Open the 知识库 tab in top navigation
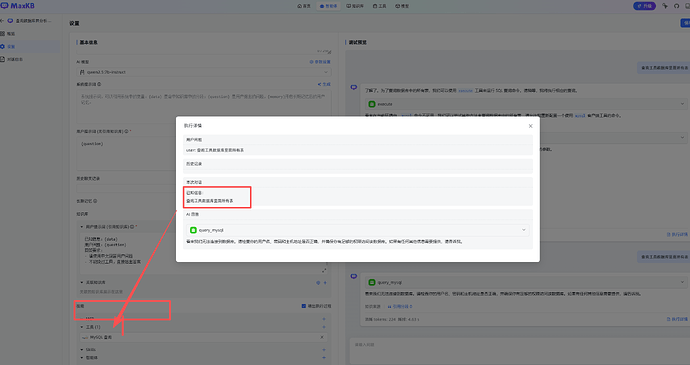 355,6
